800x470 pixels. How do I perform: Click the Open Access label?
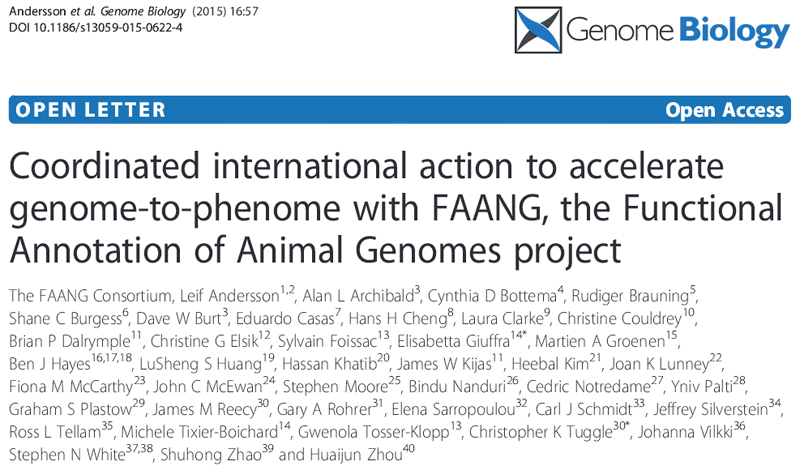[724, 110]
